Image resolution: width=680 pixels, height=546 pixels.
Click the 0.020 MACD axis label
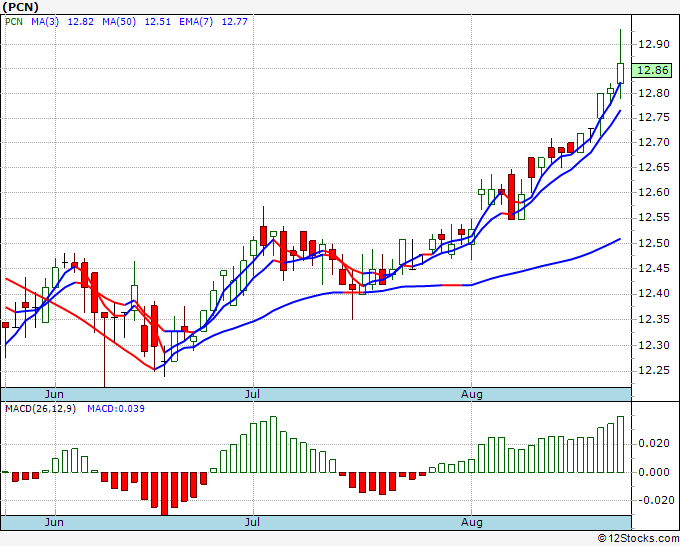654,444
